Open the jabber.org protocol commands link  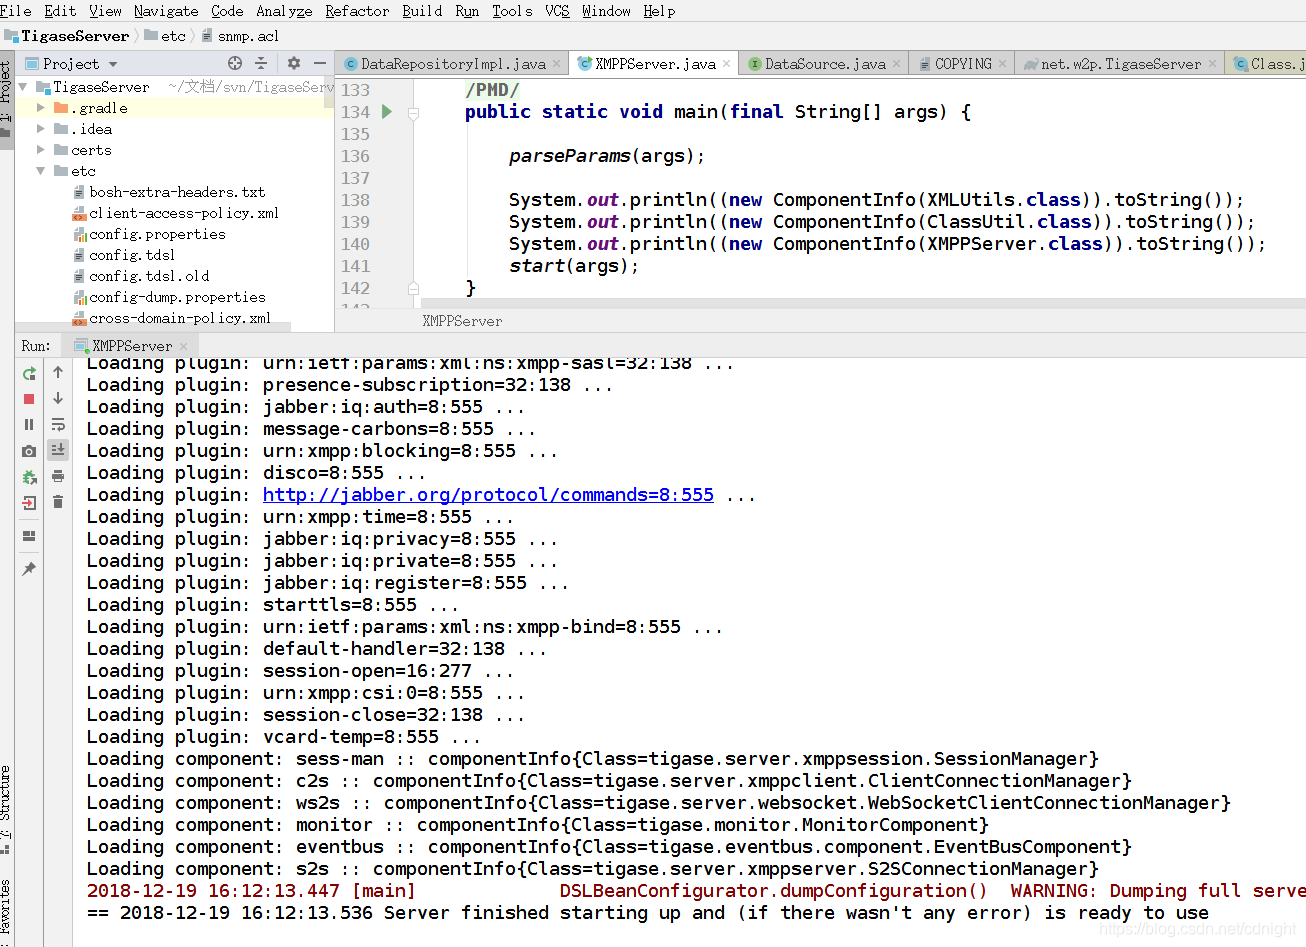(488, 495)
